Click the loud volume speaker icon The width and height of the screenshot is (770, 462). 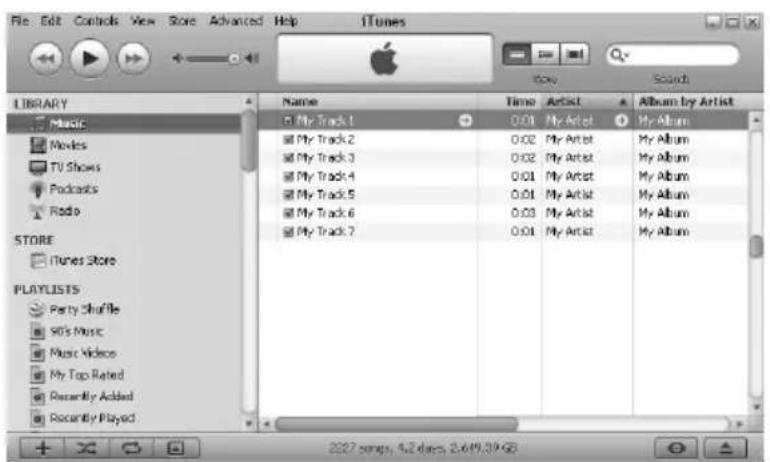[252, 58]
